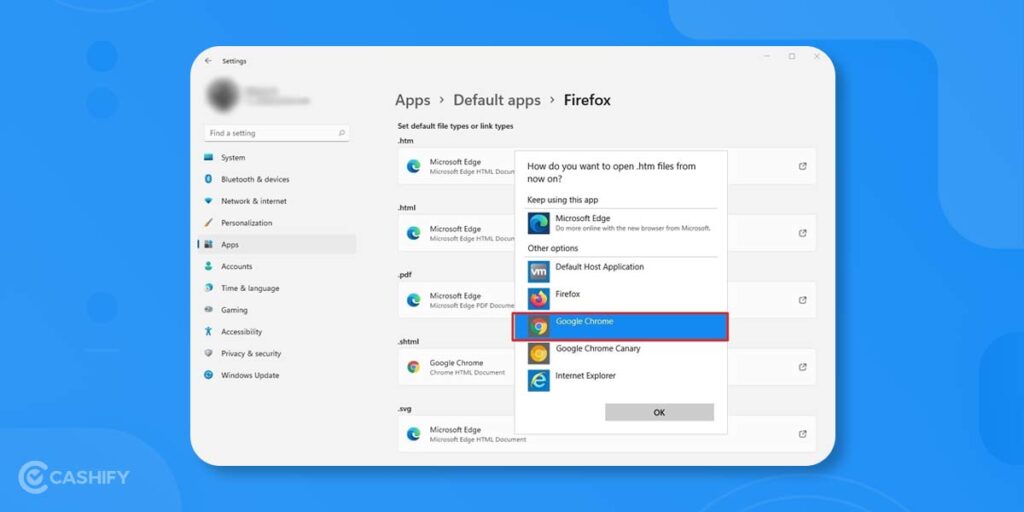
Task: Click Edge icon in .html row
Action: (413, 233)
